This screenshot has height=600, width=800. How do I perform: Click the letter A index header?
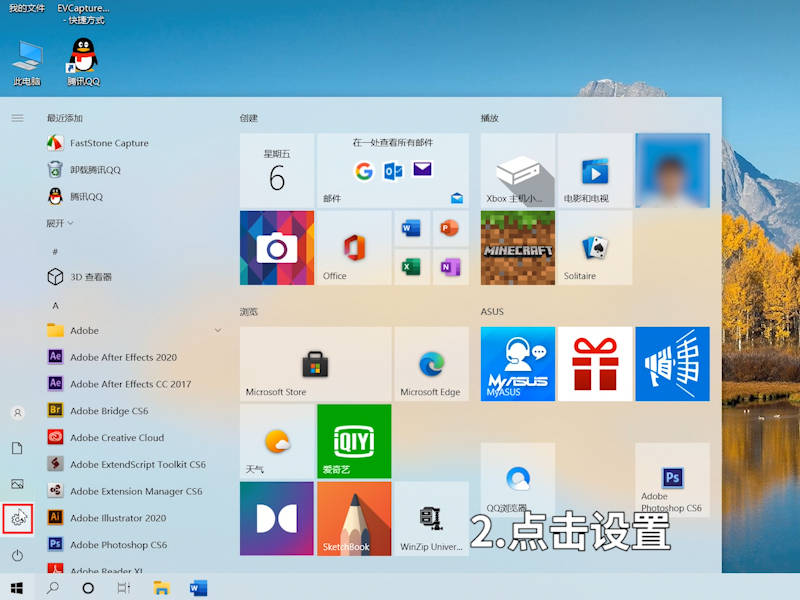(x=56, y=306)
